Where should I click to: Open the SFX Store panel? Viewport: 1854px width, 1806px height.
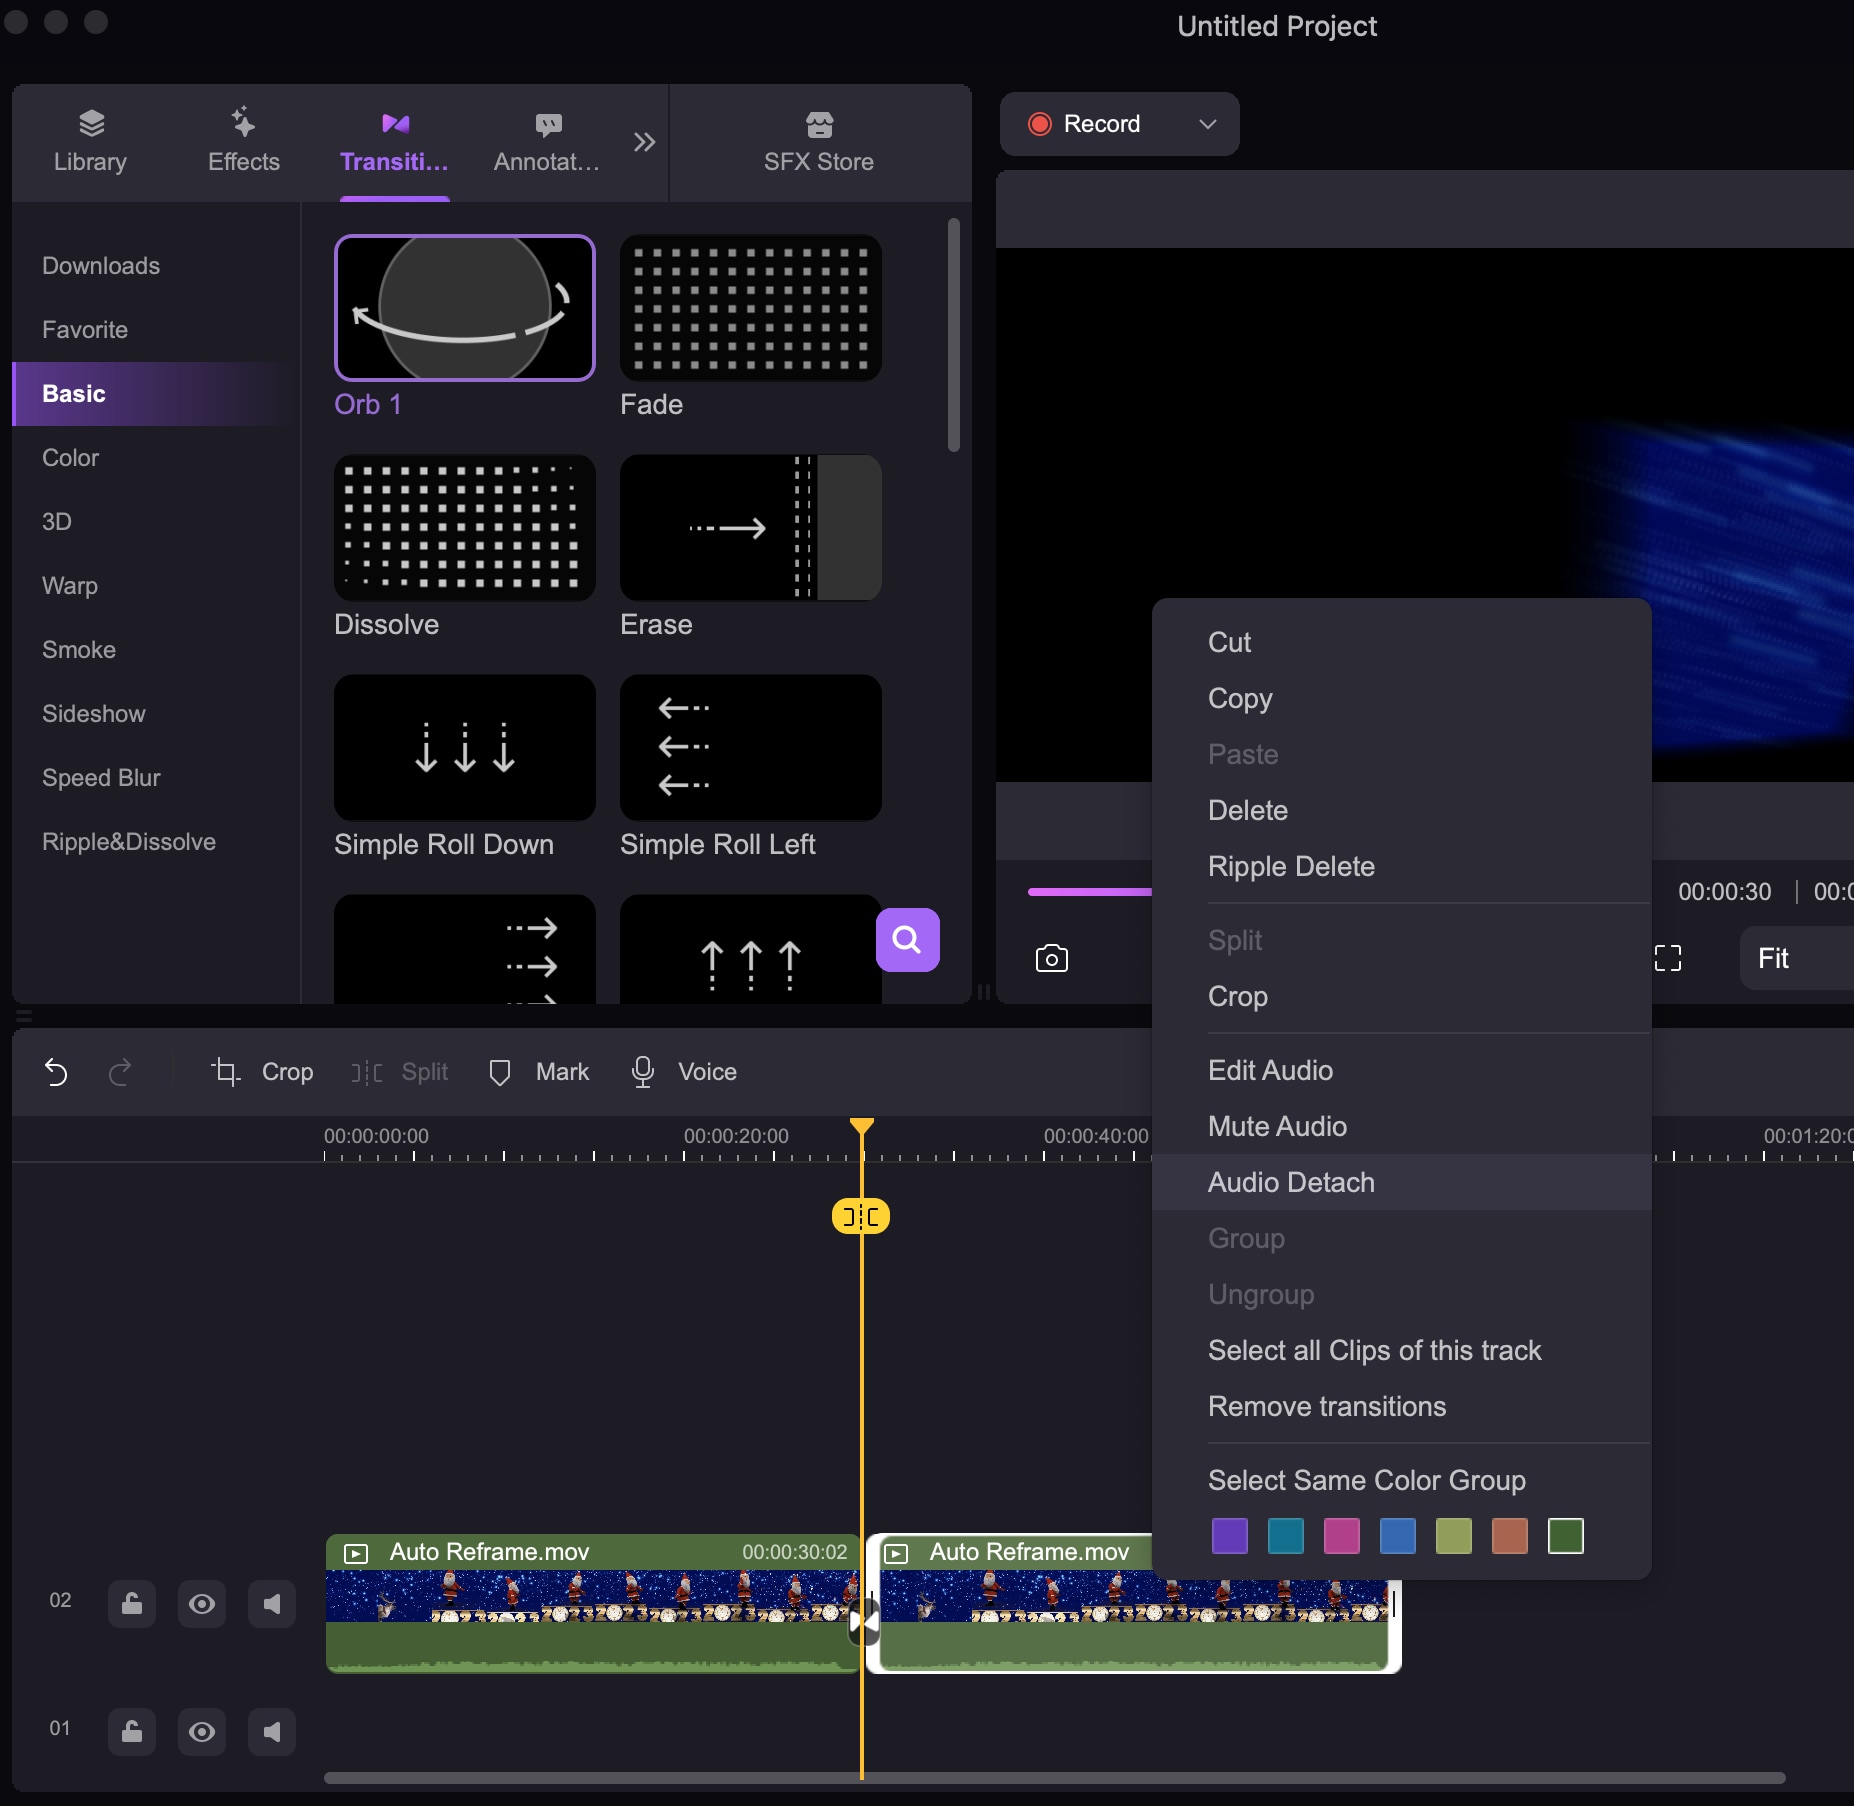tap(818, 142)
